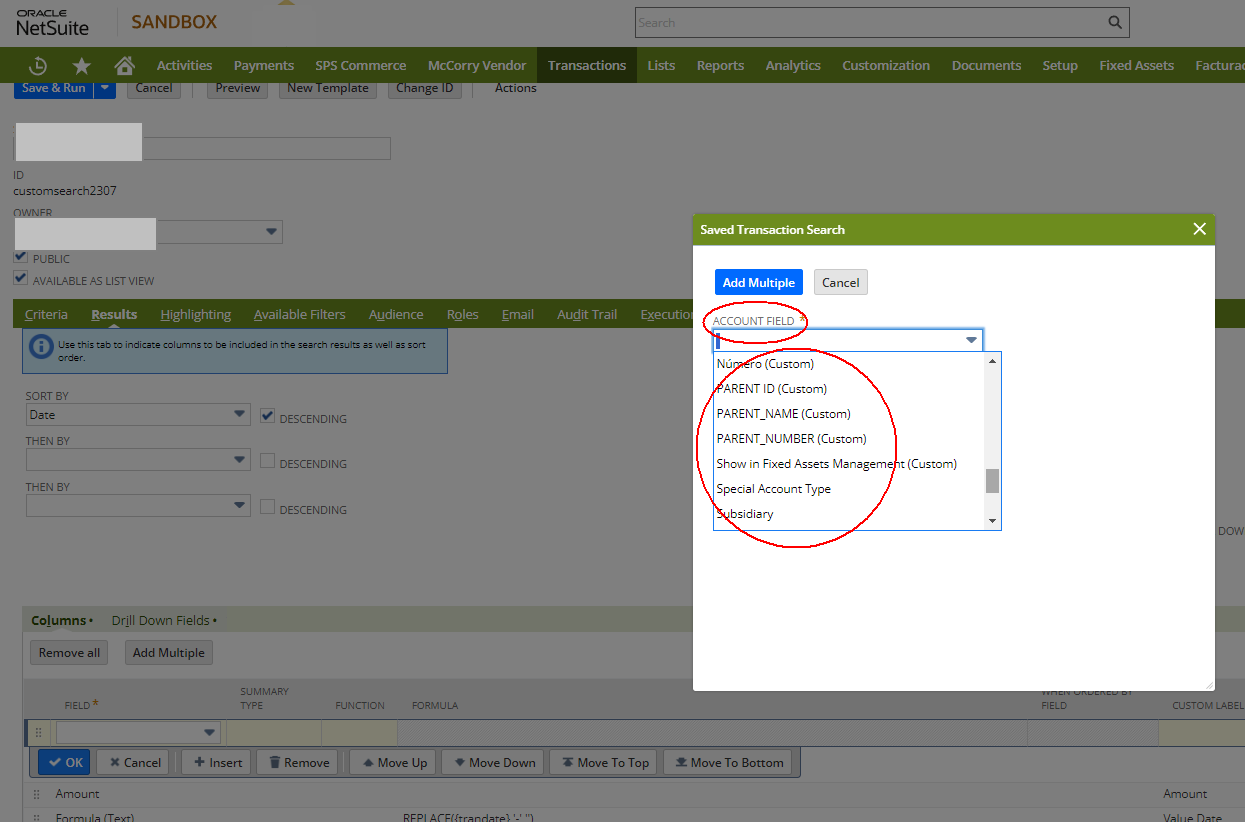This screenshot has width=1245, height=822.
Task: Click the Oracle NetSuite logo
Action: point(53,22)
